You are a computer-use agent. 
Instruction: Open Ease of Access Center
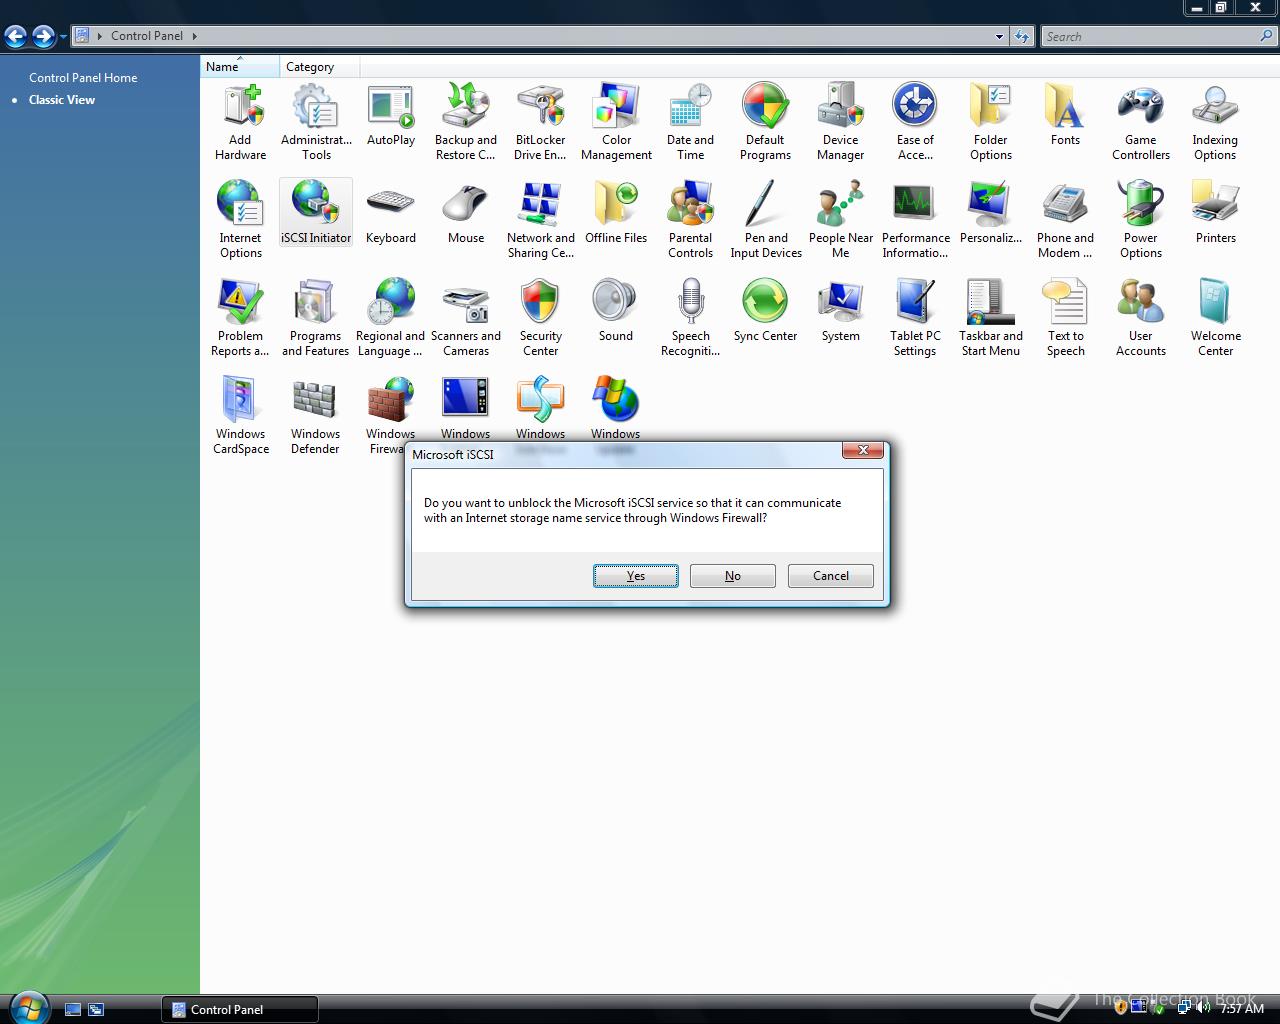[x=915, y=121]
